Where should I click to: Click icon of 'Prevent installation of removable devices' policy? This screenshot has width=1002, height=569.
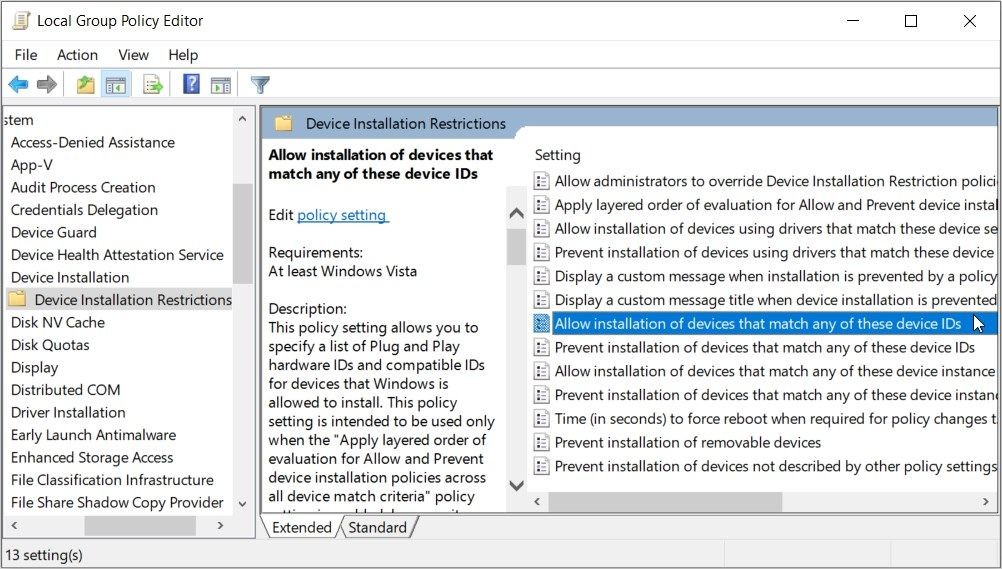click(x=541, y=442)
